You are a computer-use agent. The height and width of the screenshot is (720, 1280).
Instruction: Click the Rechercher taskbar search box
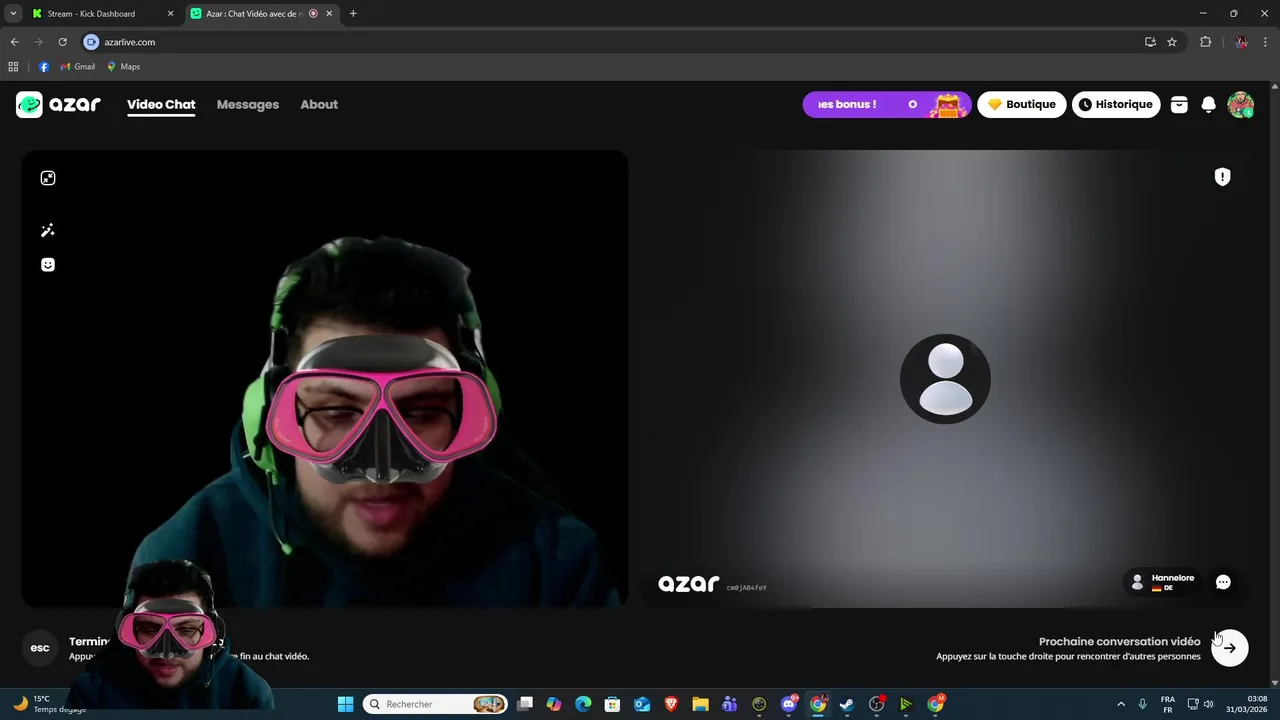pos(435,704)
